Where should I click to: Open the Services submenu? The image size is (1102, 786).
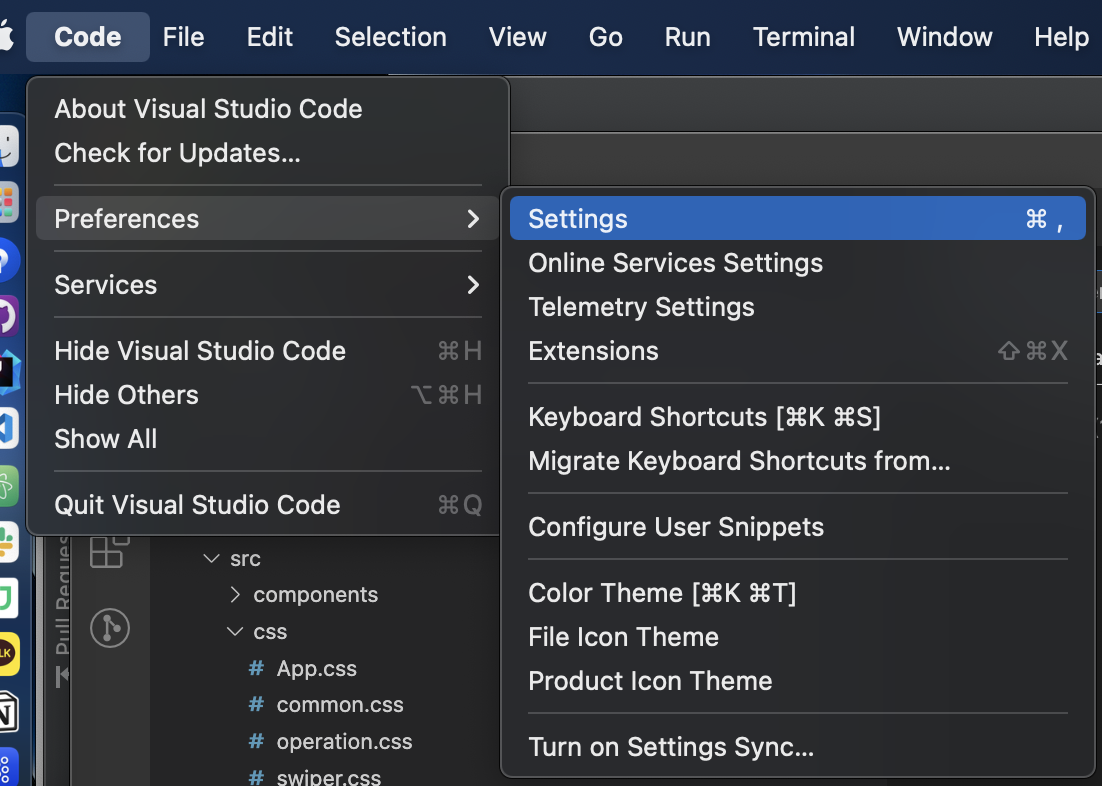click(267, 285)
